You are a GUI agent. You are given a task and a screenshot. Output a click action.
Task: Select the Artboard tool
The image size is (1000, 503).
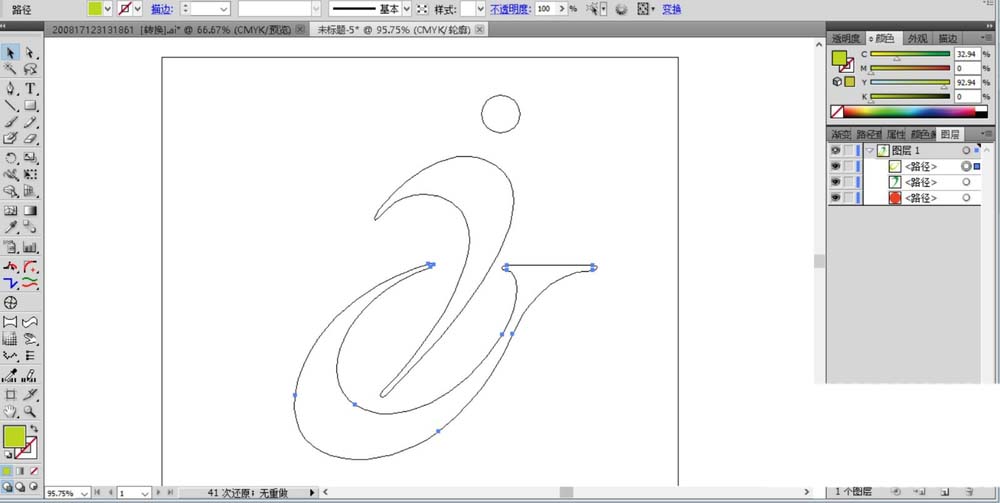click(x=11, y=395)
